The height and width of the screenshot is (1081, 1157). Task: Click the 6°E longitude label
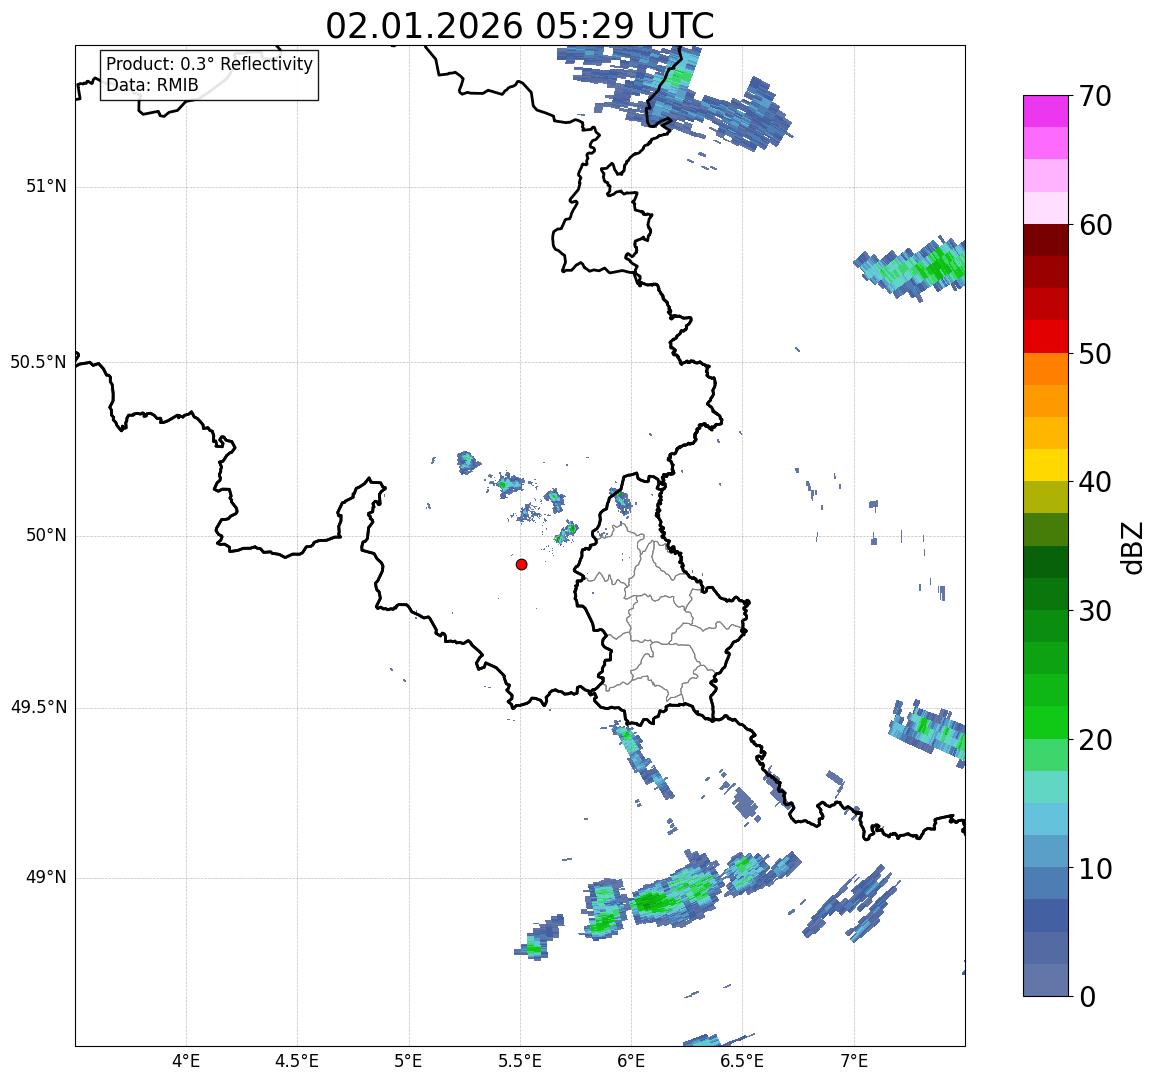632,1061
